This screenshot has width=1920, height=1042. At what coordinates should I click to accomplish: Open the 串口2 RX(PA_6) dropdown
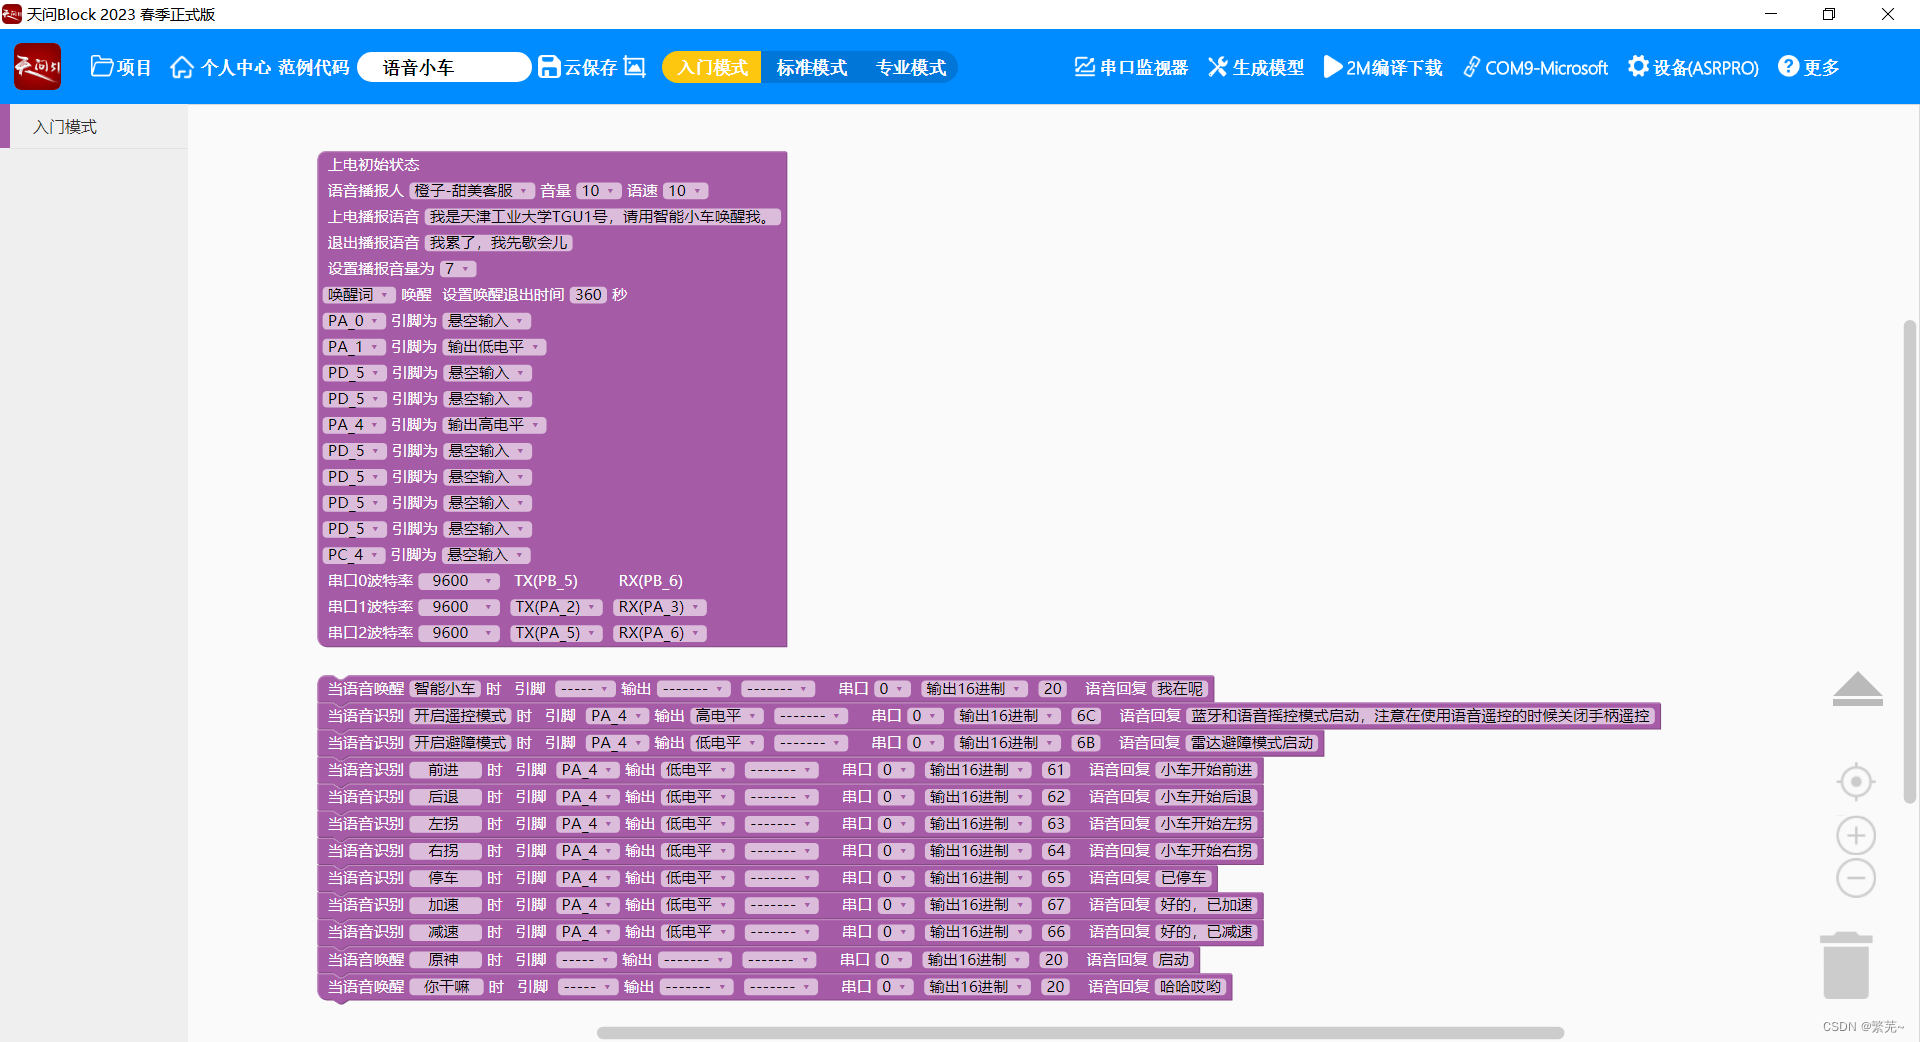click(659, 633)
